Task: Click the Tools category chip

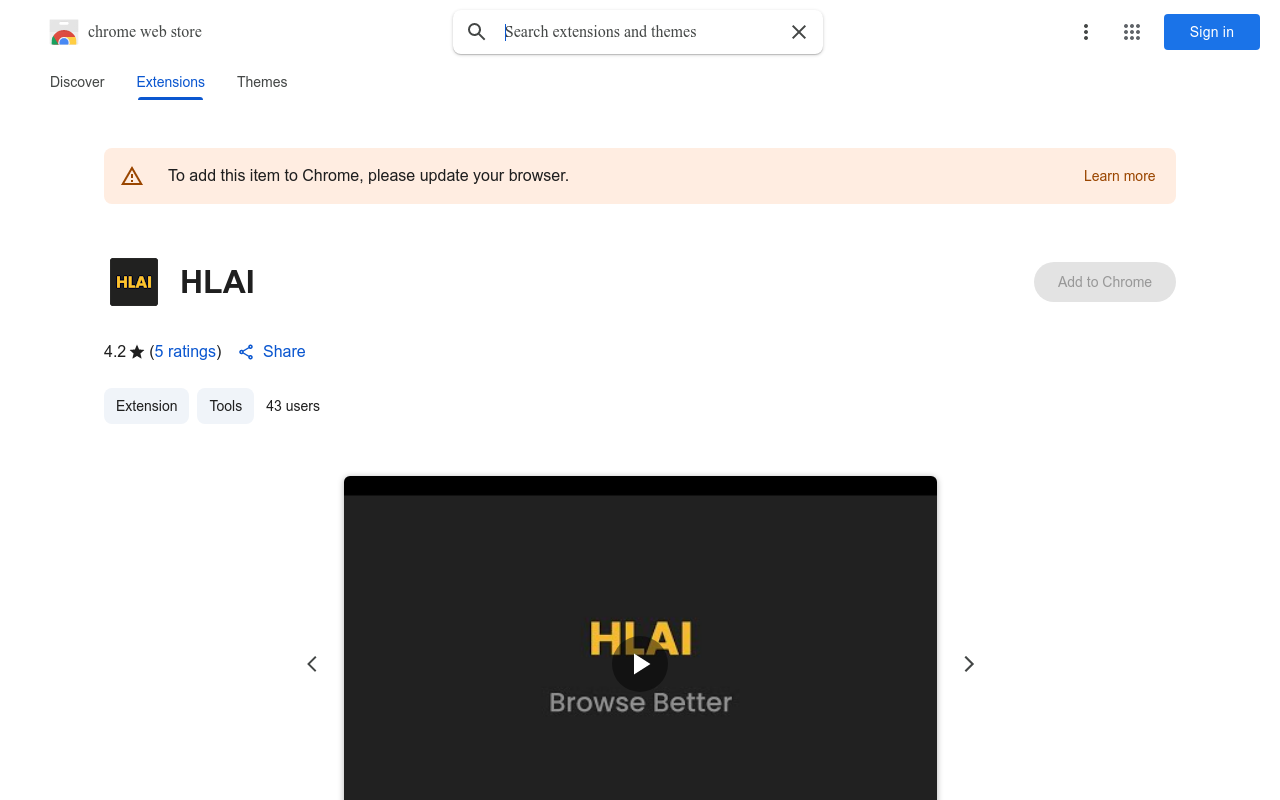Action: 225,406
